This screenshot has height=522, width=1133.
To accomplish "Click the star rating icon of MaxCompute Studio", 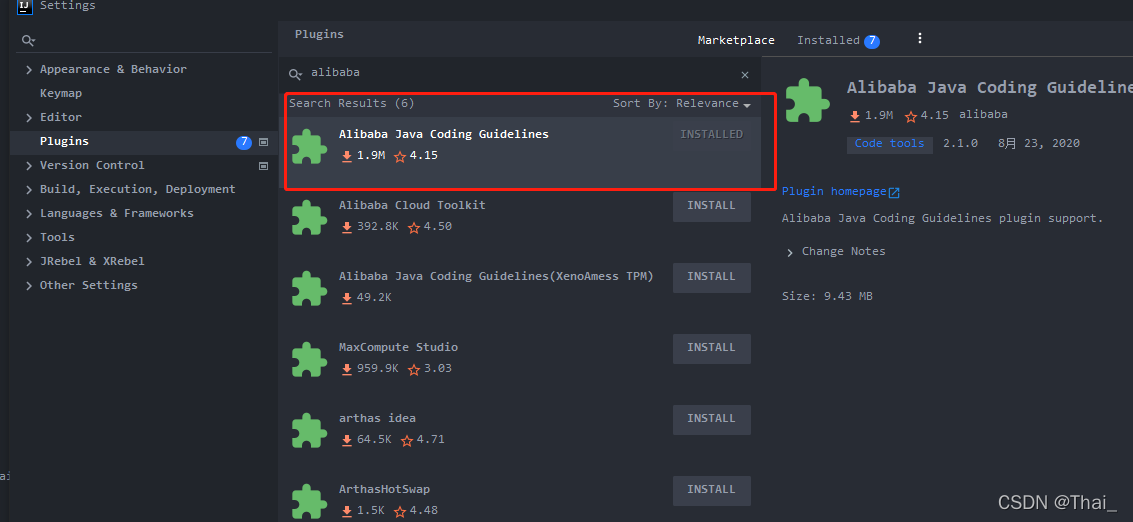I will point(414,369).
